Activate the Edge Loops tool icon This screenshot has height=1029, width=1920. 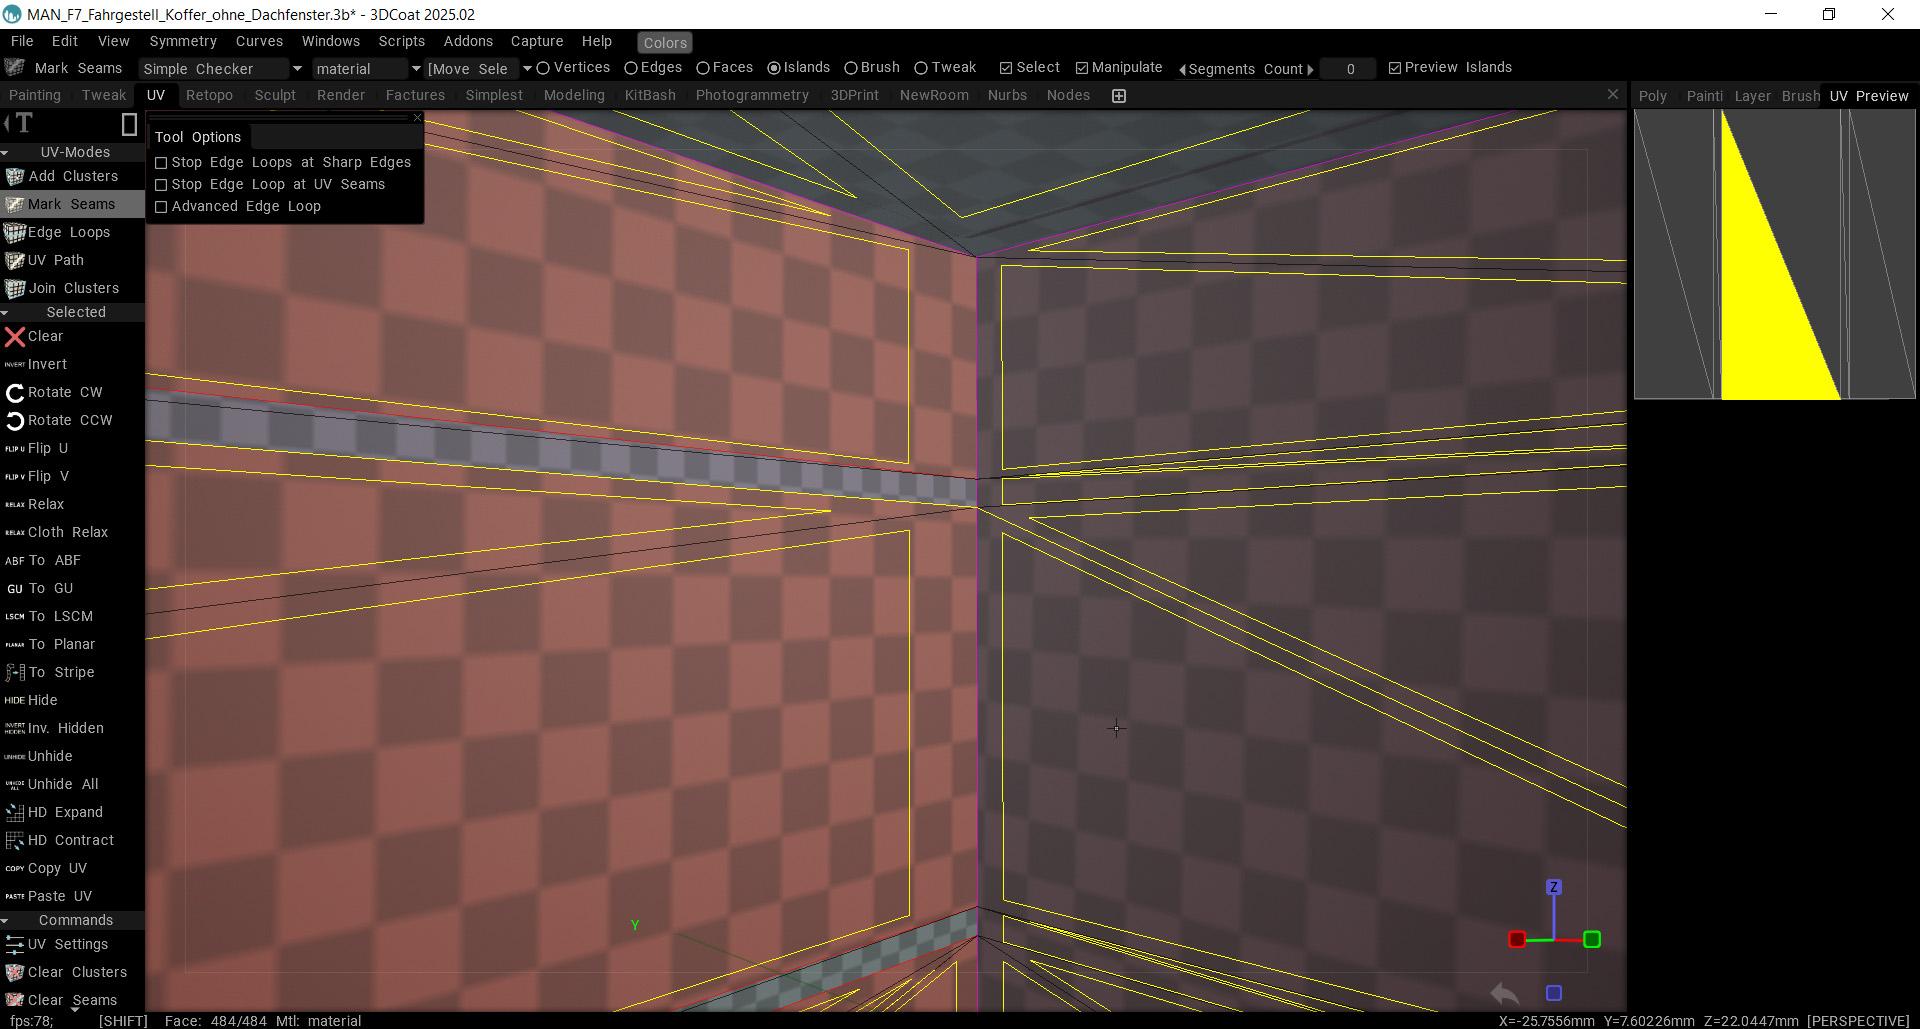(14, 233)
